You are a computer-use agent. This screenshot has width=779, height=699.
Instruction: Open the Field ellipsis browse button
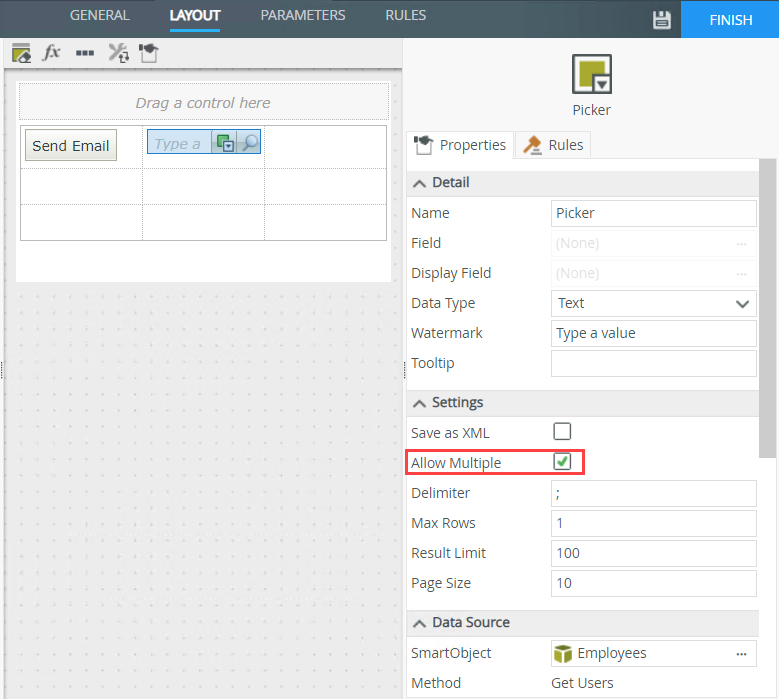click(x=741, y=243)
